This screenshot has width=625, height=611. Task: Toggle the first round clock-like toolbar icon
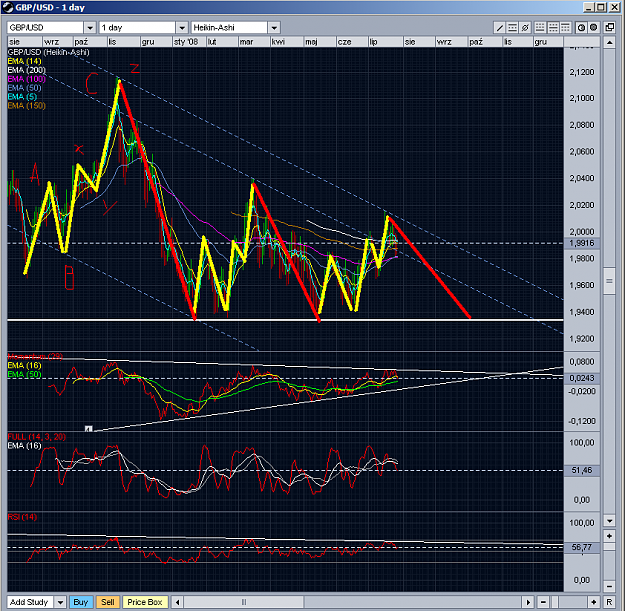point(581,28)
